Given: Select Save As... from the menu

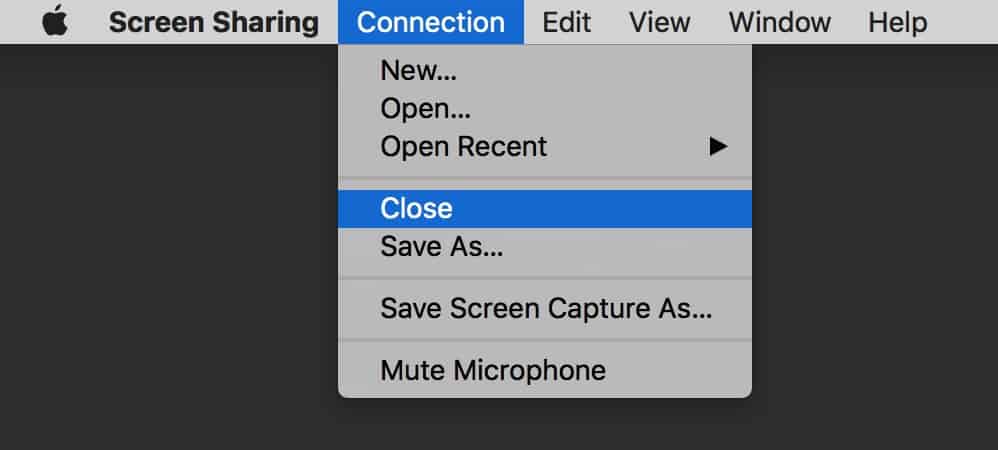Looking at the screenshot, I should point(441,246).
